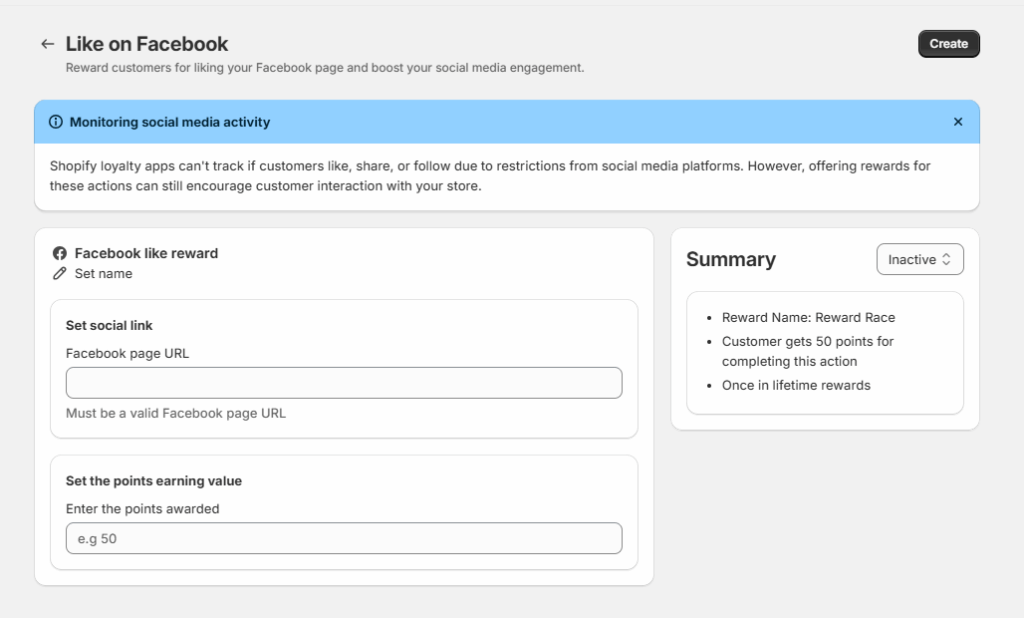Click the Reward Name: Reward Race line
Viewport: 1024px width, 618px height.
tap(808, 317)
